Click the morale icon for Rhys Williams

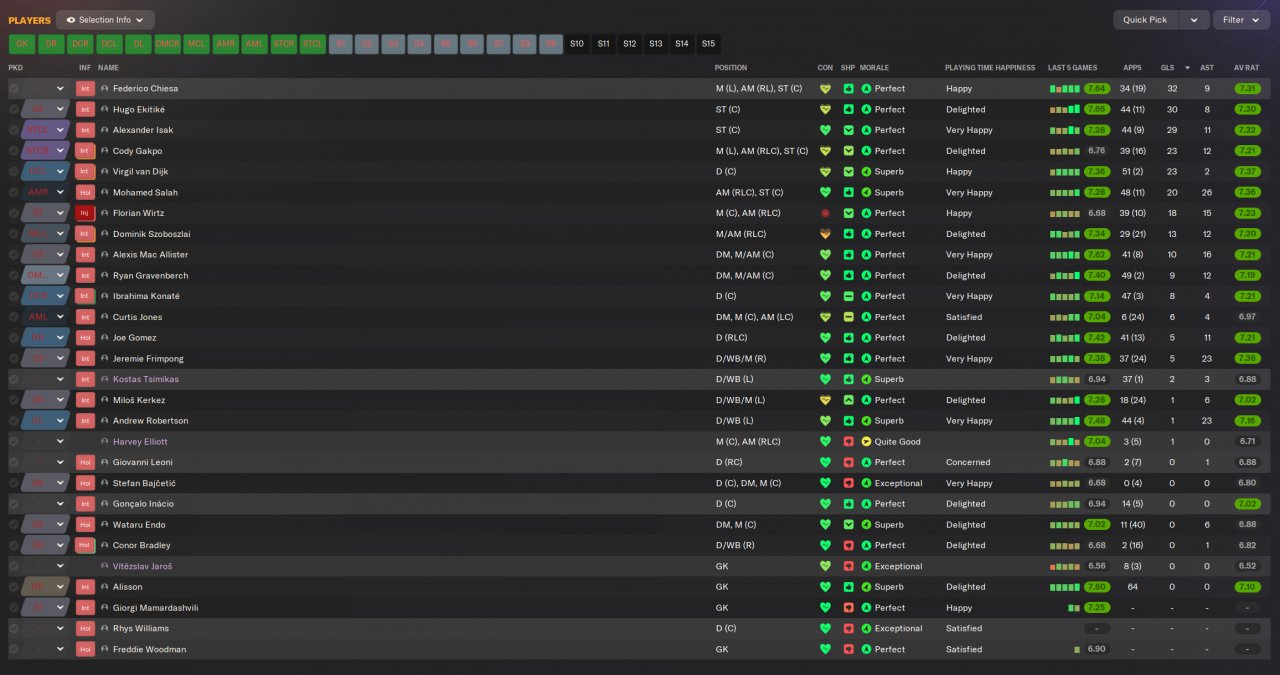(x=866, y=628)
